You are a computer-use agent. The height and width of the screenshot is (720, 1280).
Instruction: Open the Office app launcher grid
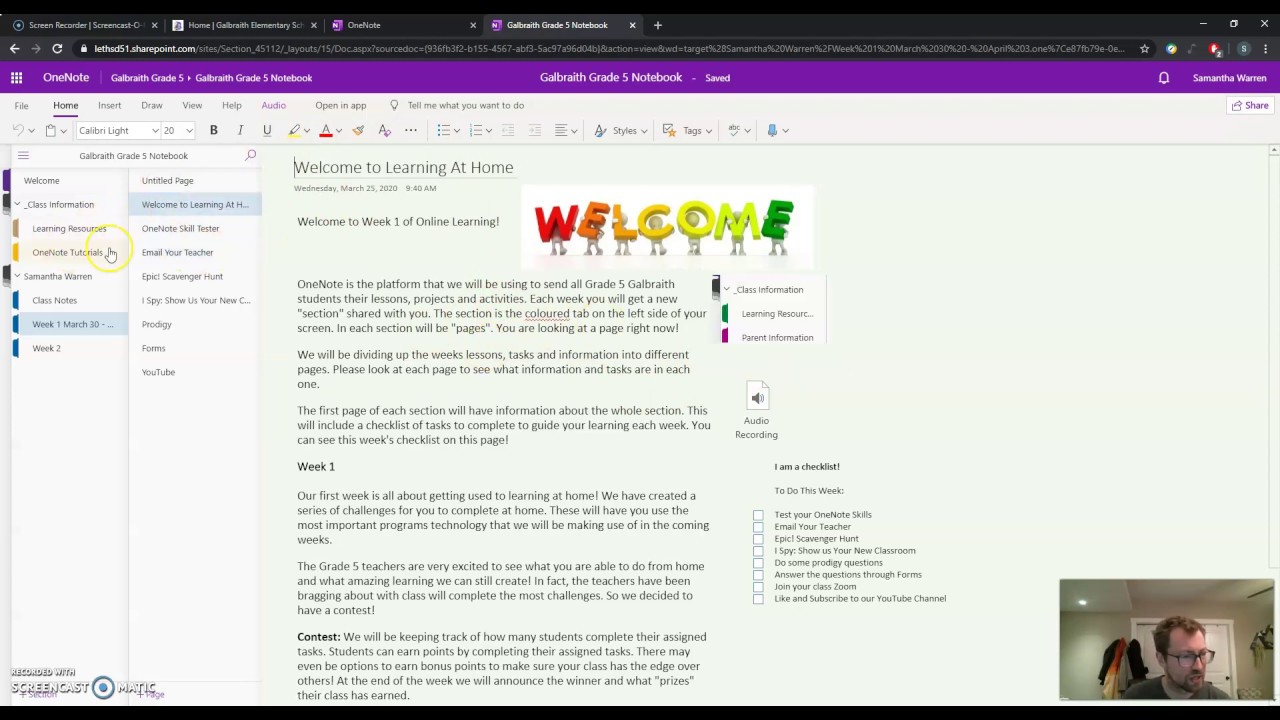[x=16, y=77]
